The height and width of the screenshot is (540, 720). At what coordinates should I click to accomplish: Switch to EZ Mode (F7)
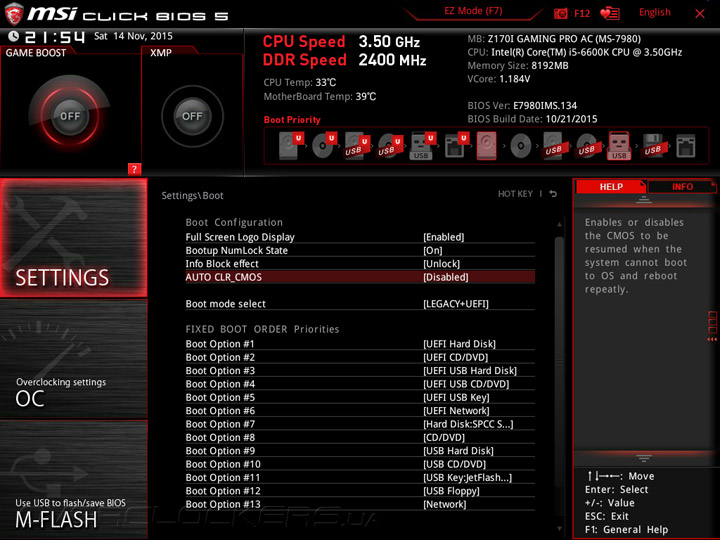pos(473,11)
